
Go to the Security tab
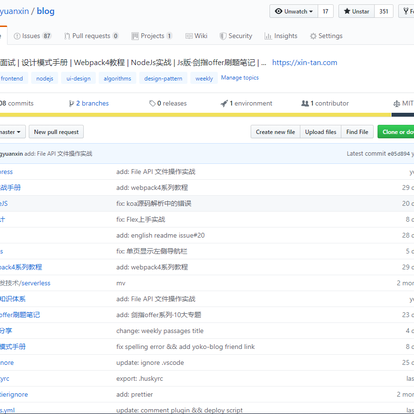[236, 36]
